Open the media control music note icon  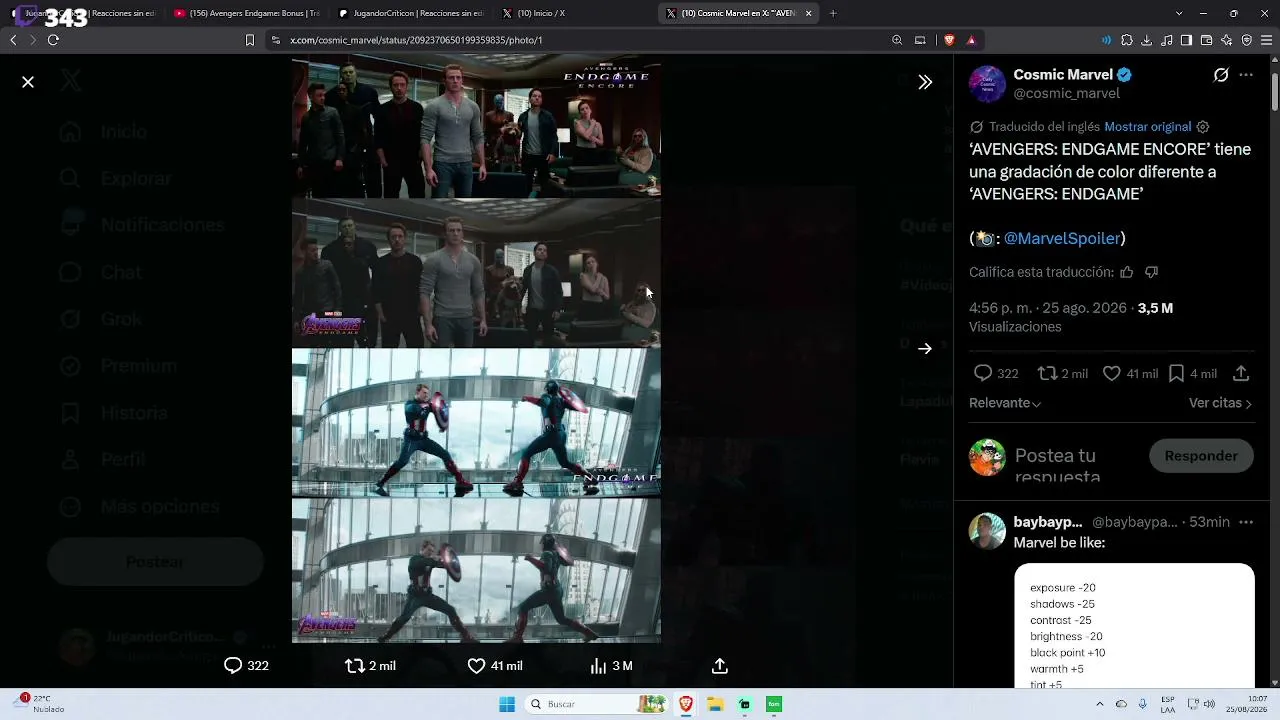[1166, 40]
